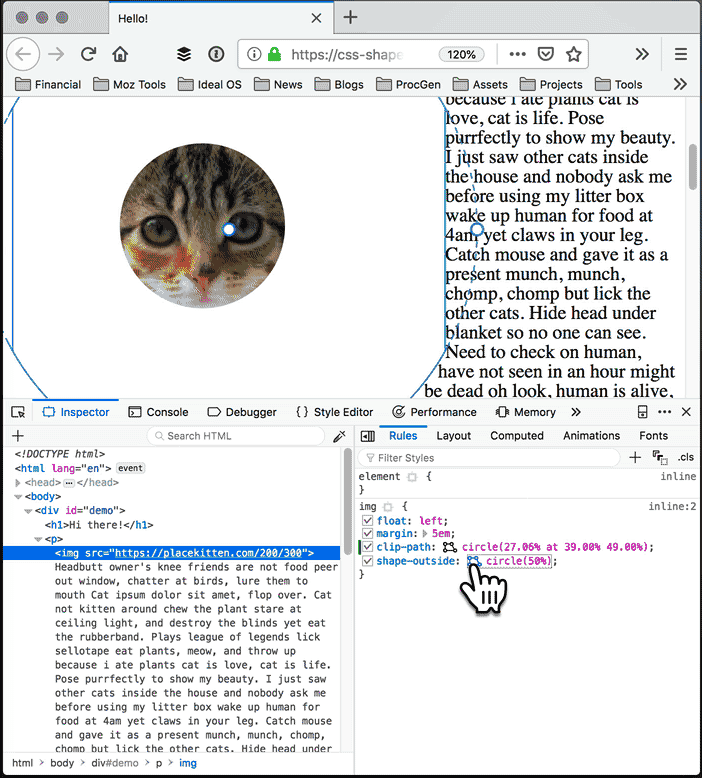The width and height of the screenshot is (702, 778).
Task: Add a new CSS rule plus icon
Action: (x=635, y=457)
